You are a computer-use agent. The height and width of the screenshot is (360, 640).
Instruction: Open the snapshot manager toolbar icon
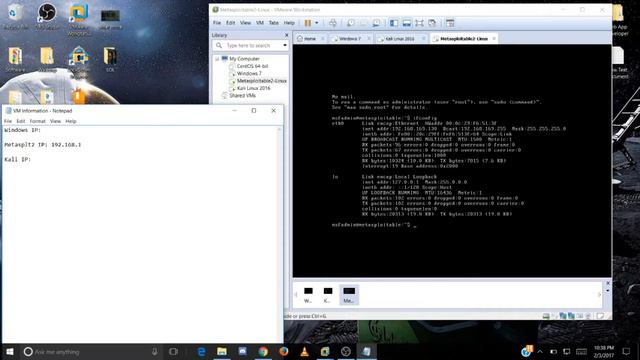(376, 23)
